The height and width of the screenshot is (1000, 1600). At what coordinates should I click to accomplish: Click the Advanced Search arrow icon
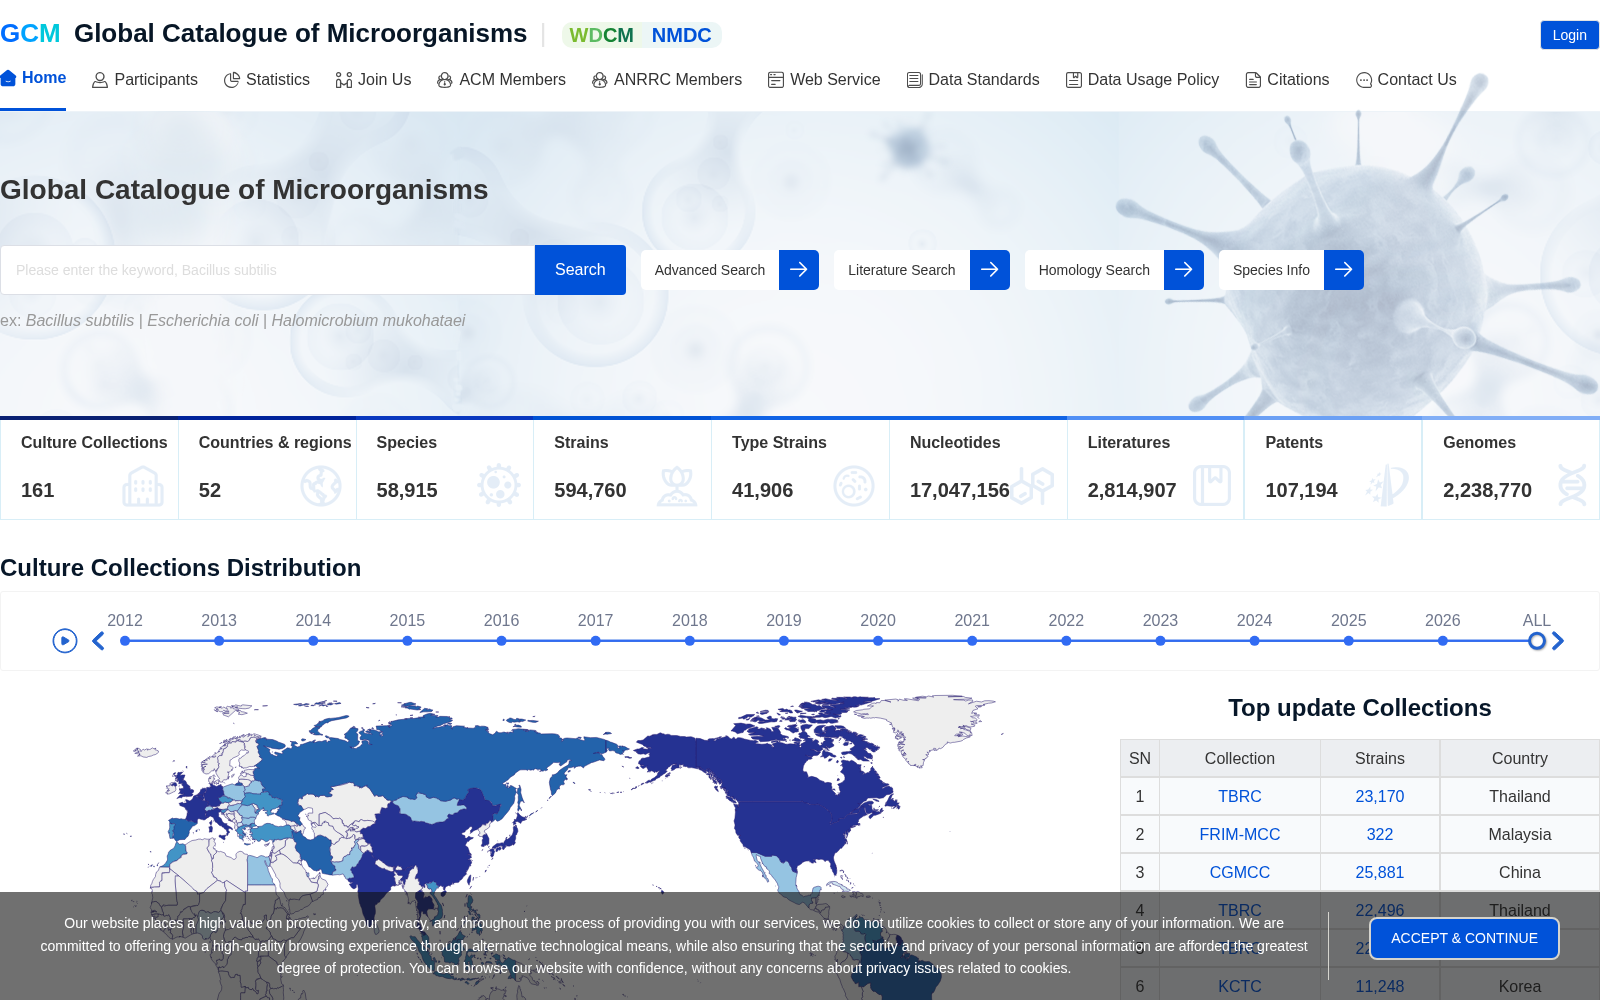coord(799,270)
